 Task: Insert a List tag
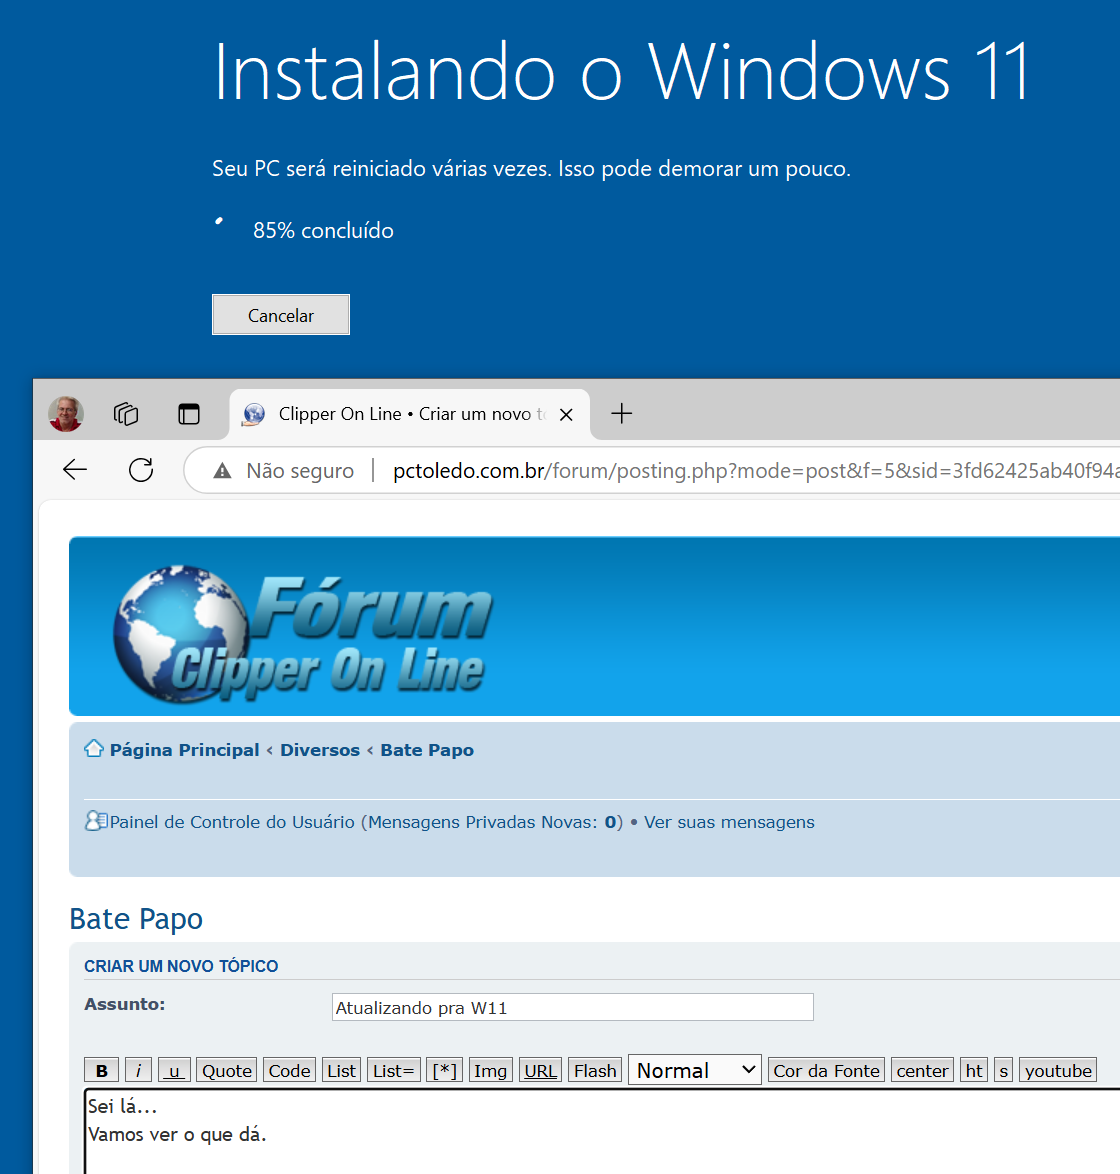point(341,1071)
